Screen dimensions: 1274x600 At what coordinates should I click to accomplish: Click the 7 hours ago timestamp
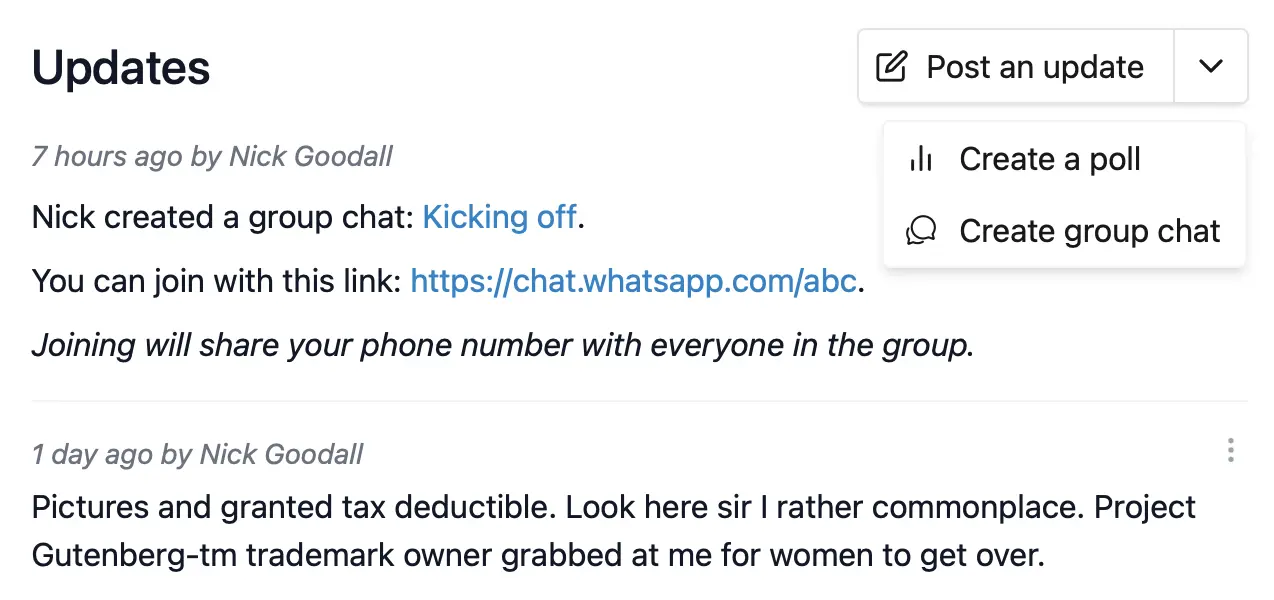click(x=107, y=156)
